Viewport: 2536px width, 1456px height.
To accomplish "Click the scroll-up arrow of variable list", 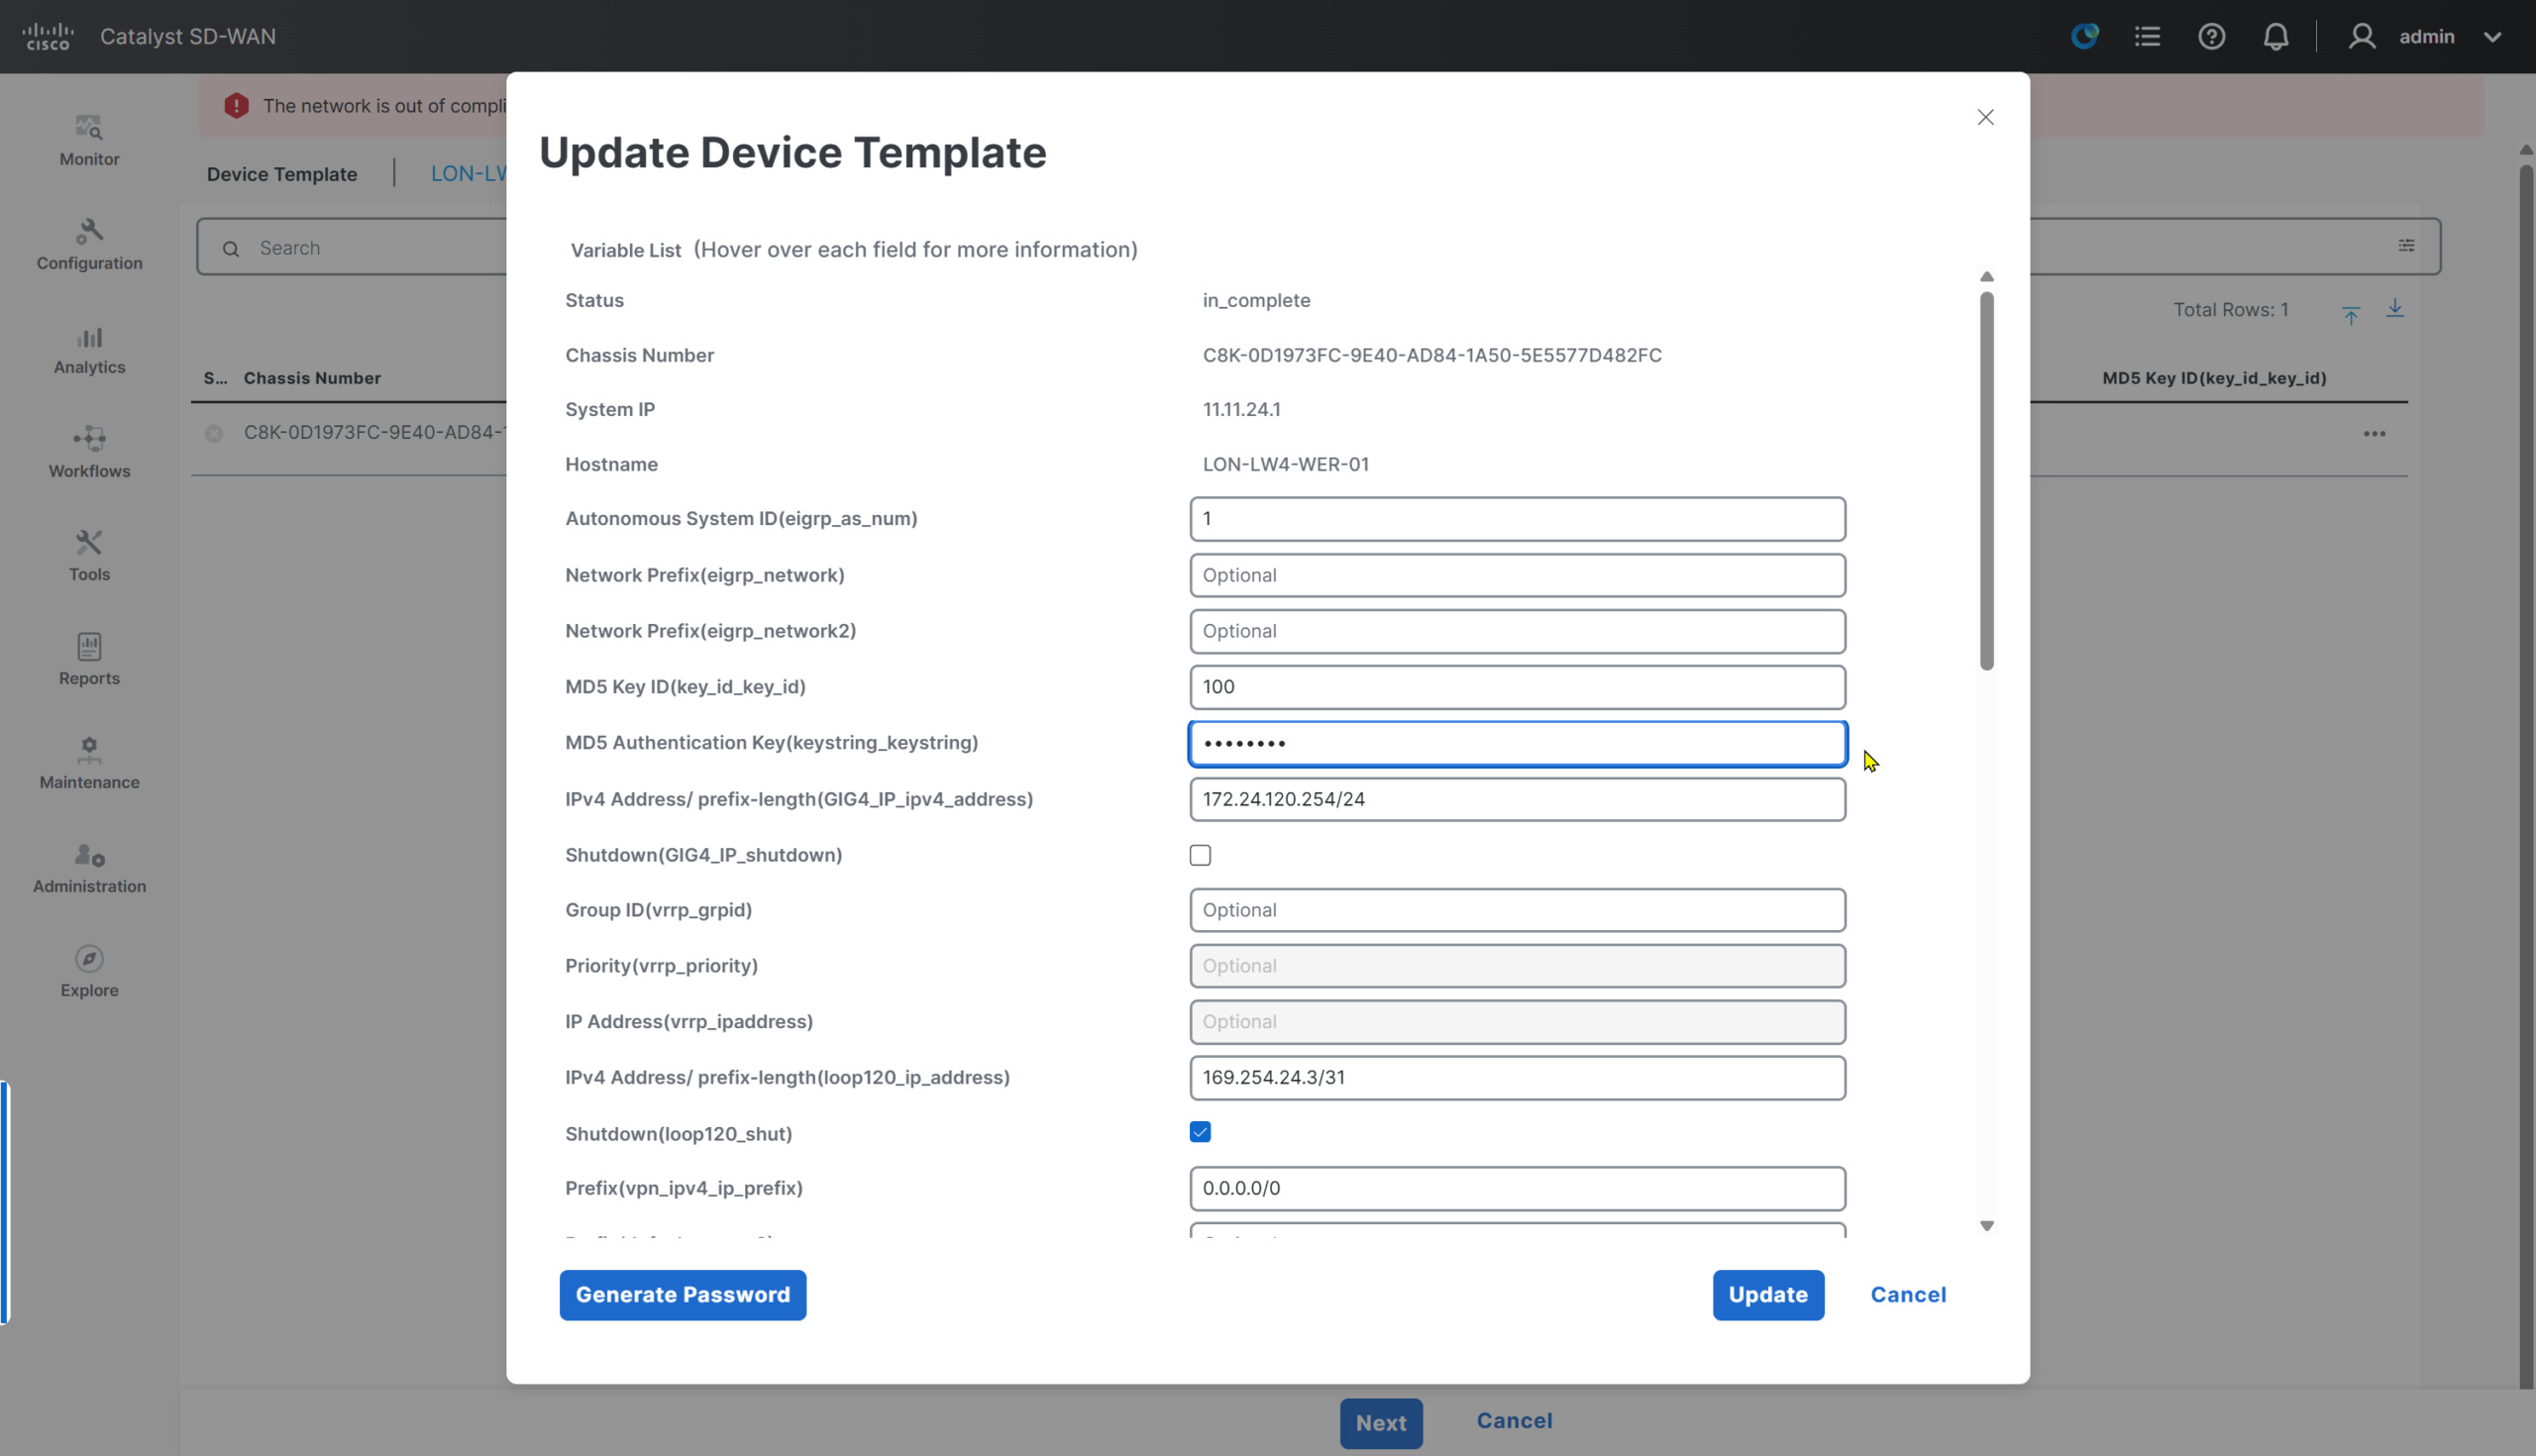I will tap(1987, 277).
